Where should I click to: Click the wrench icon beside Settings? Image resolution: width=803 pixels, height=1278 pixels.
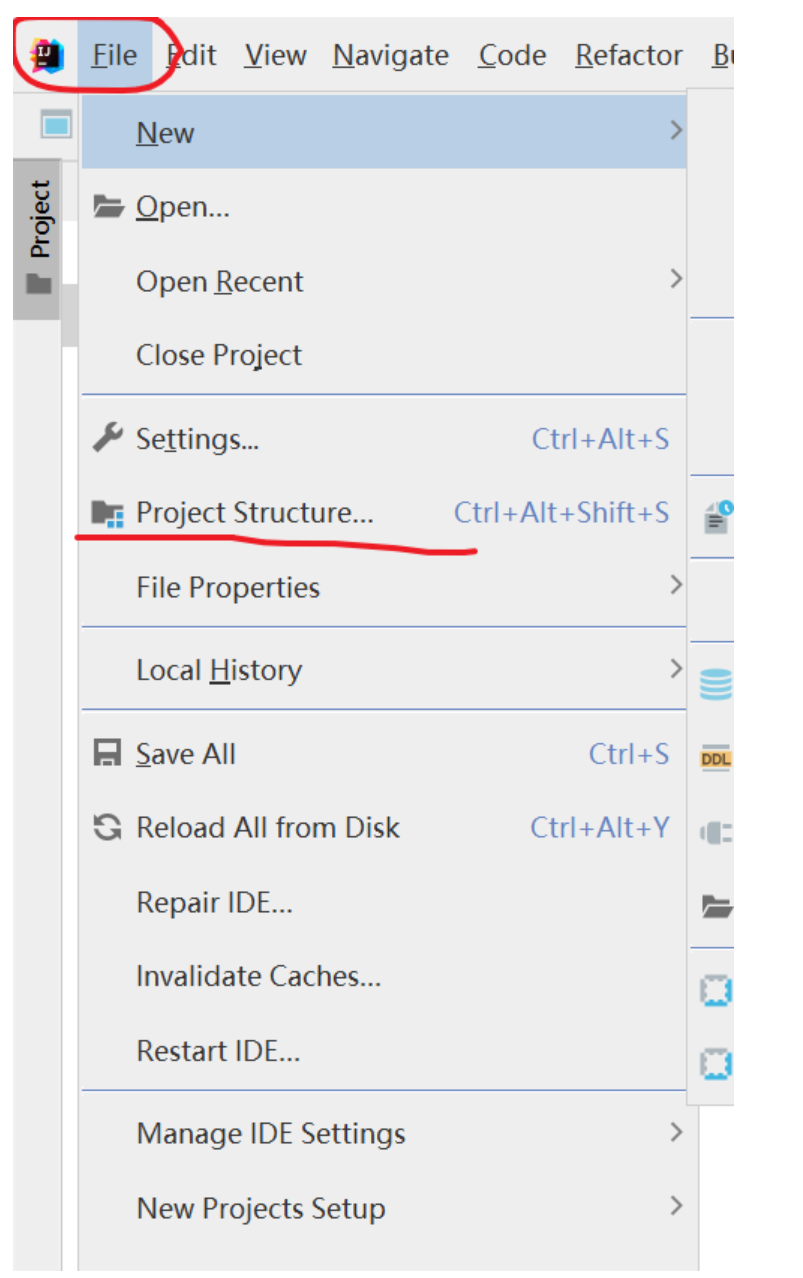click(x=107, y=438)
